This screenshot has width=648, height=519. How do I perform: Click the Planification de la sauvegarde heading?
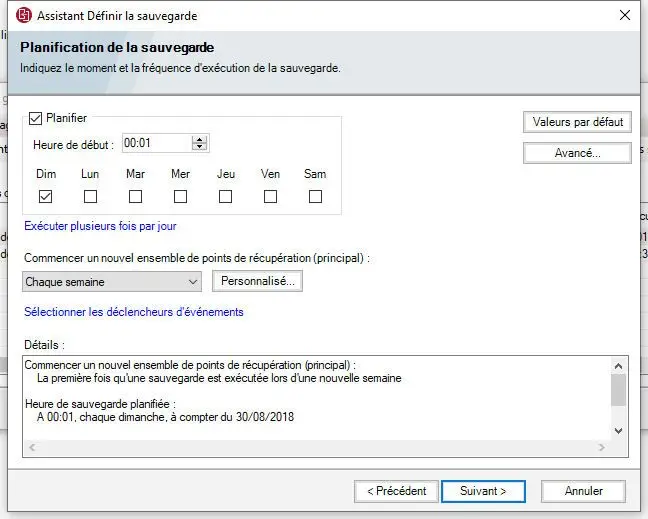tap(117, 48)
